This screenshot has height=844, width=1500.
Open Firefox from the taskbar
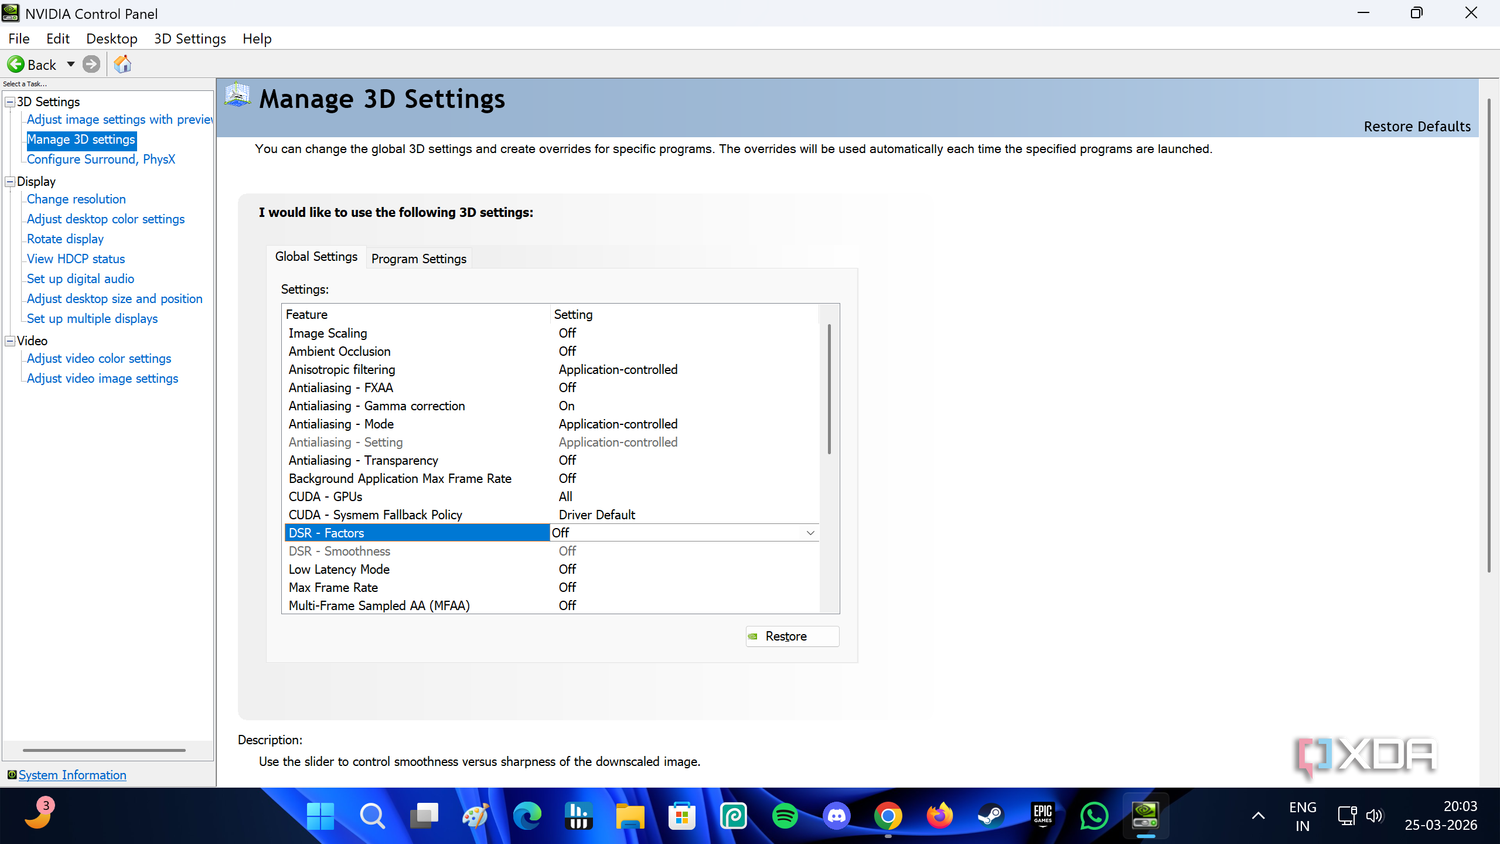click(940, 816)
